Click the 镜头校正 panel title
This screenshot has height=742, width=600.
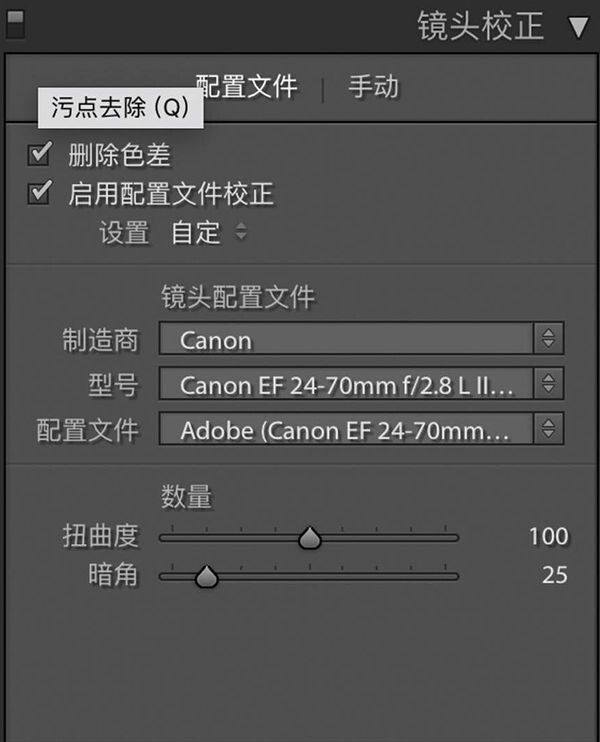click(480, 26)
